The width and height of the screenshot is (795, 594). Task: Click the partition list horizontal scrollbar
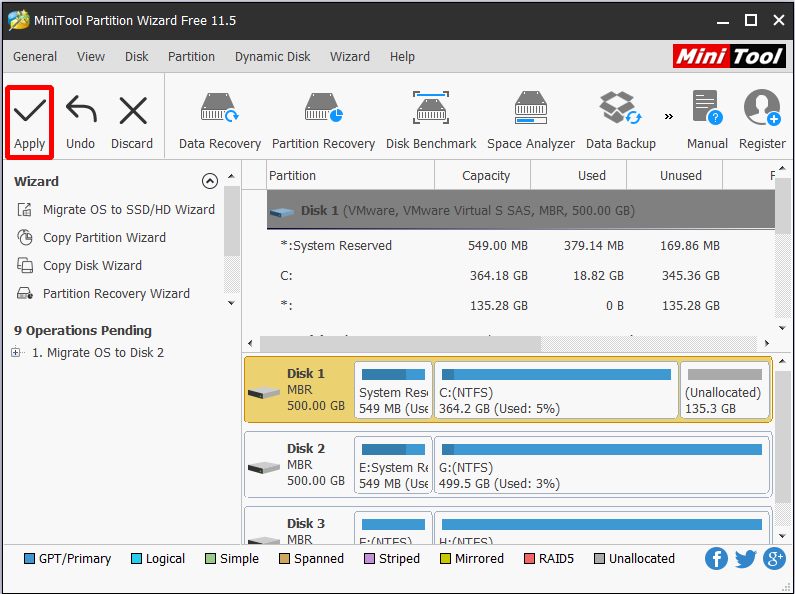[400, 343]
